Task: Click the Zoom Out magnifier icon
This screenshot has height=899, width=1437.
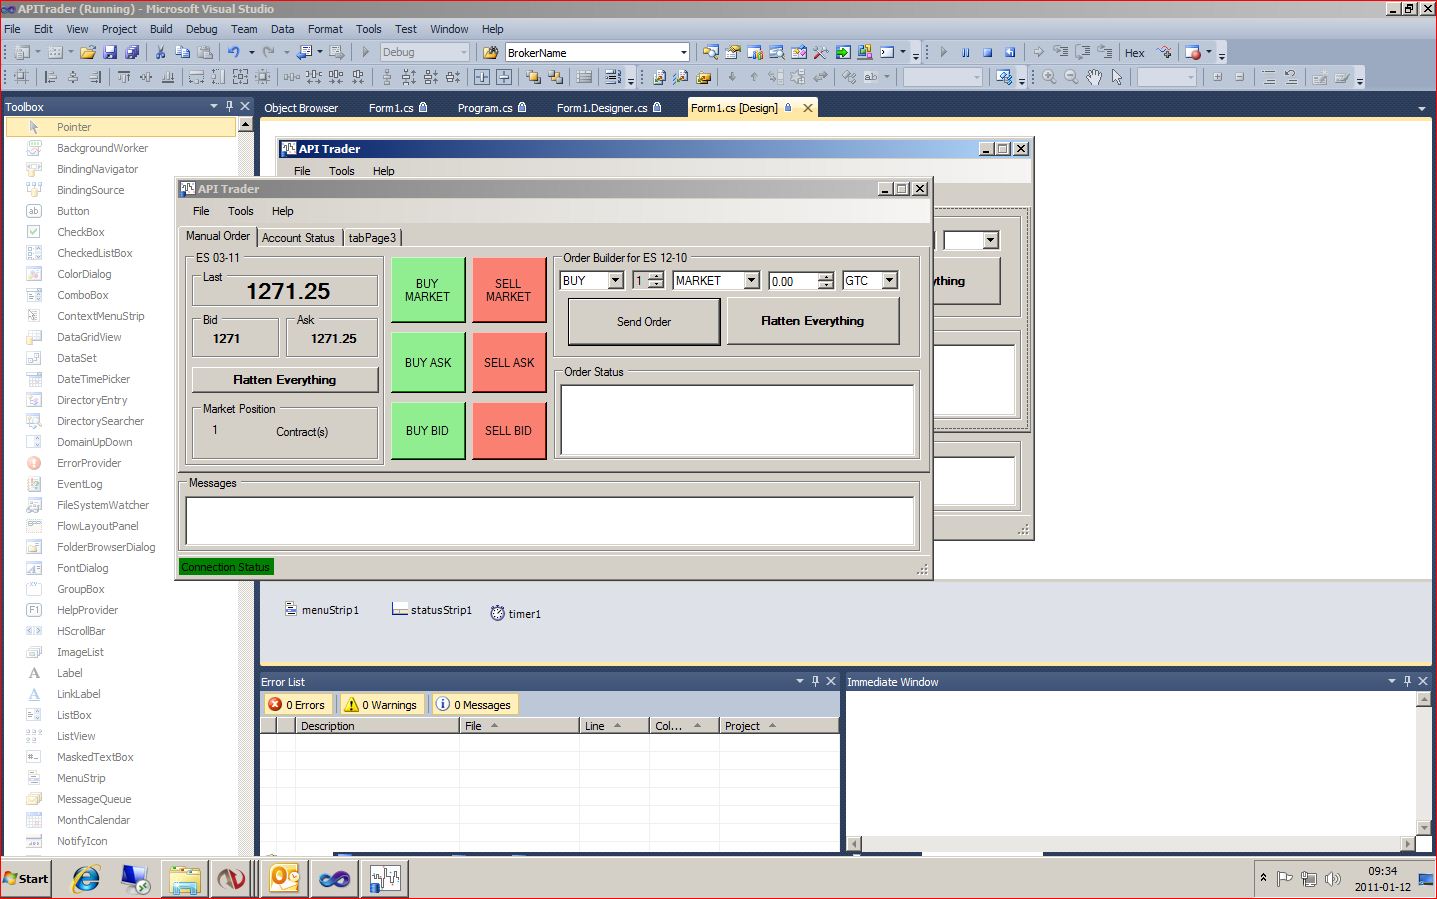Action: point(1071,77)
